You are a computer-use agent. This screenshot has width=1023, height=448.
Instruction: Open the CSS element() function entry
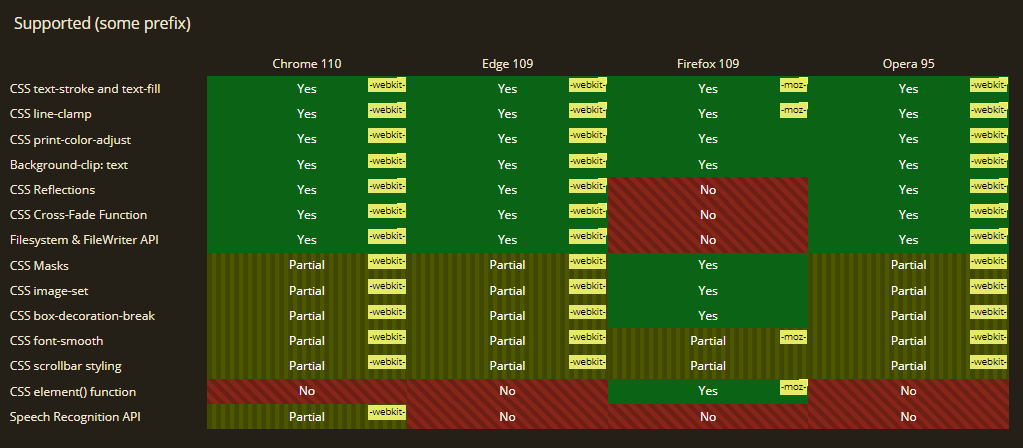[x=73, y=392]
